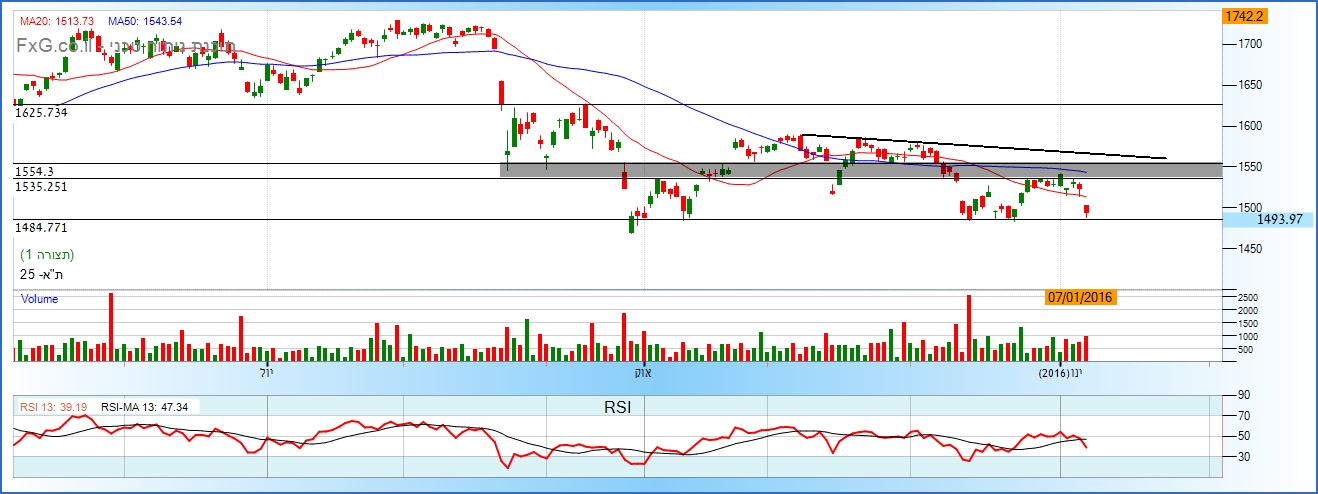The image size is (1318, 494).
Task: Click the tallest red volume bar near the chart's left edge
Action: [110, 327]
